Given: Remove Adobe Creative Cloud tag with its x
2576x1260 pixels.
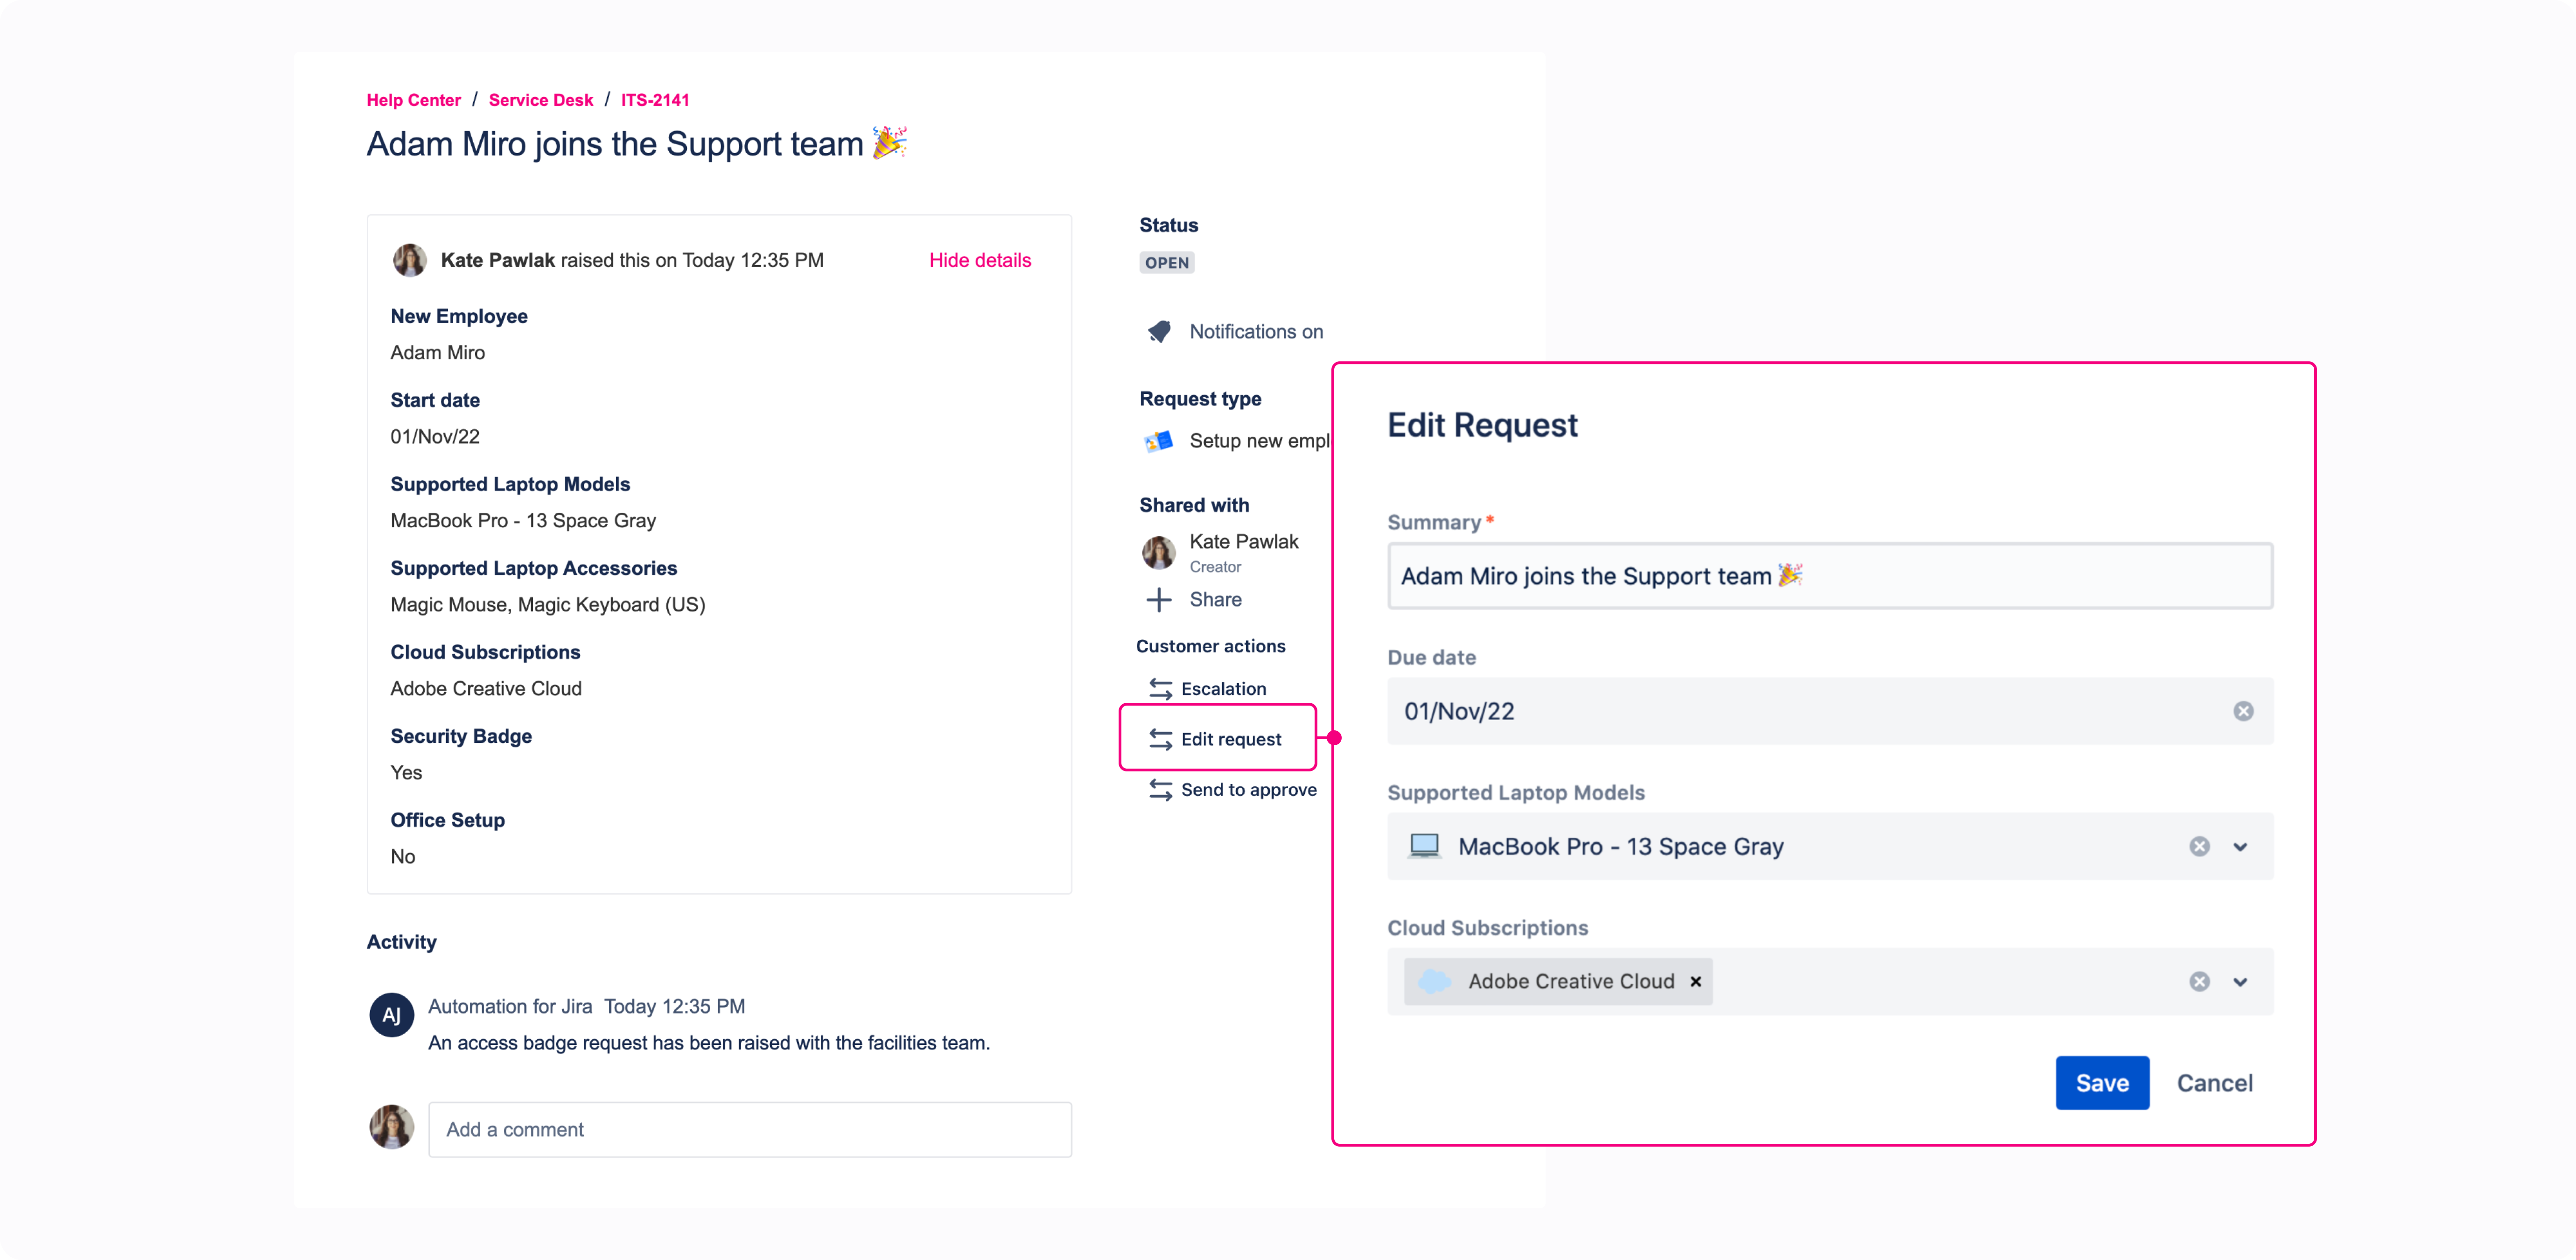Looking at the screenshot, I should click(1695, 981).
